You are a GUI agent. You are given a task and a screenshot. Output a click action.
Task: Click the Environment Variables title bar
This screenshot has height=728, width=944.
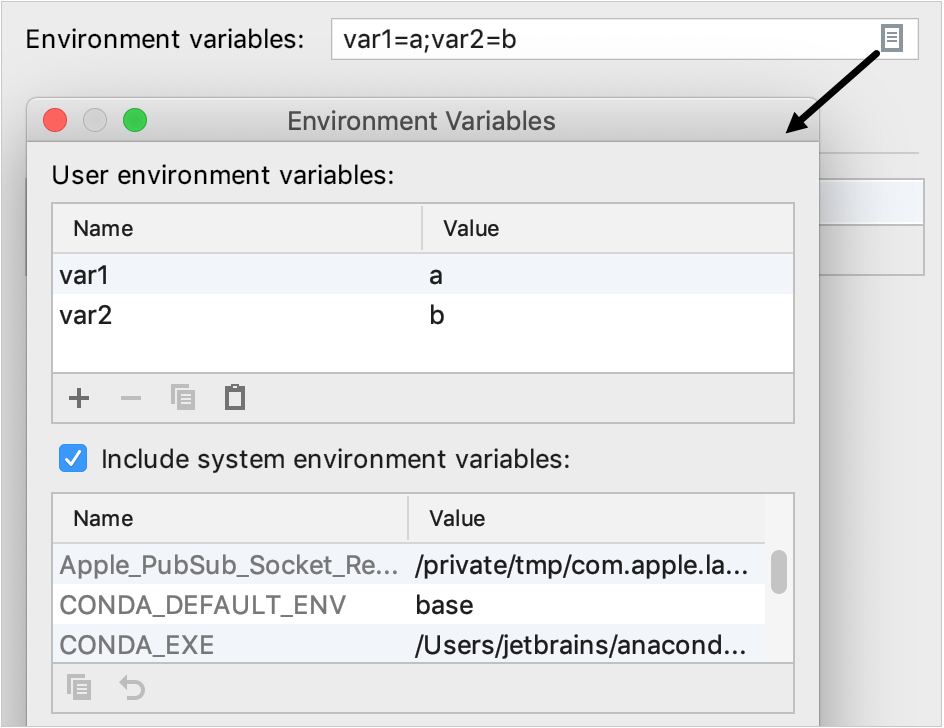421,120
